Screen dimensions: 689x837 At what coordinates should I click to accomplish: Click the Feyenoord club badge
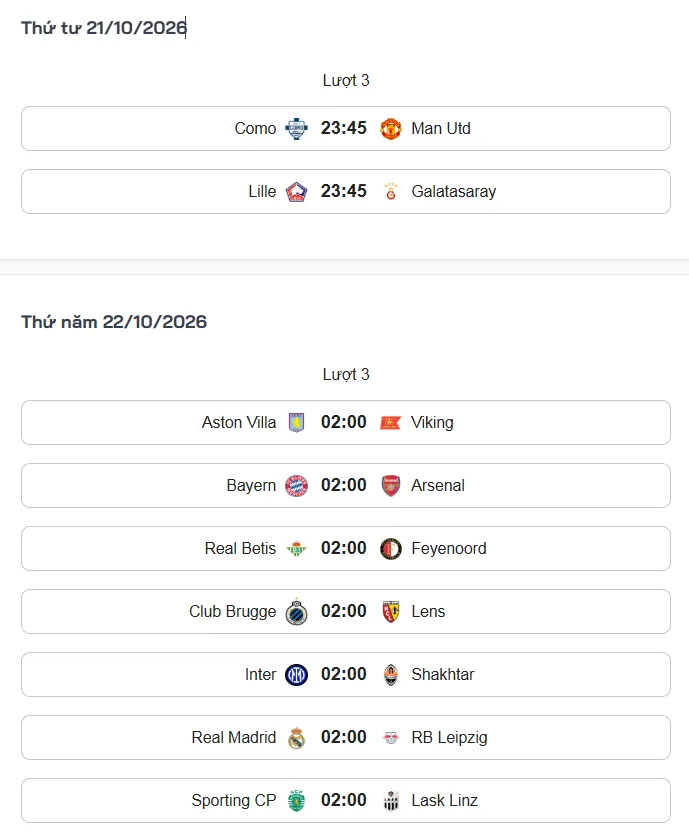391,549
